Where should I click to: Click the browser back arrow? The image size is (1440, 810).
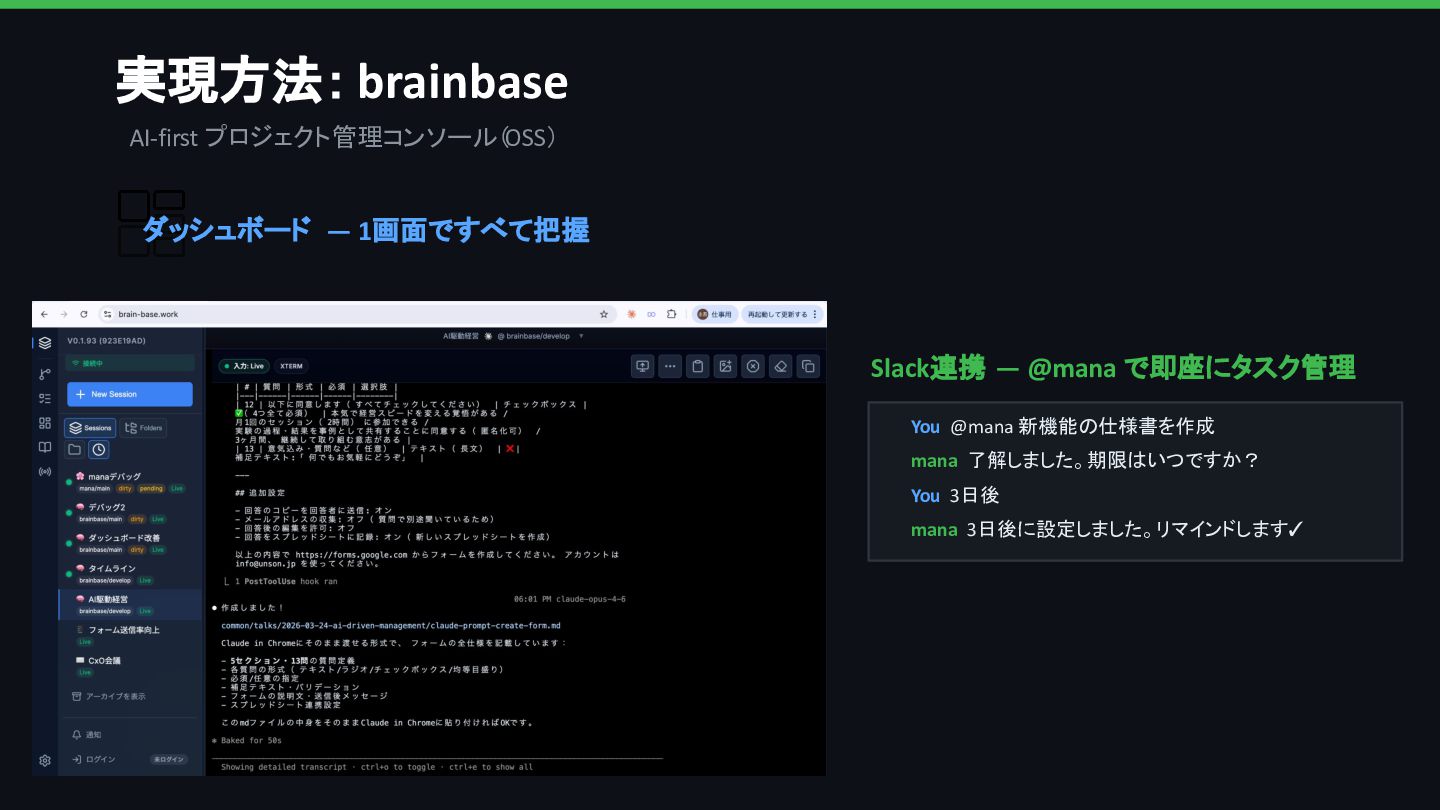[x=44, y=314]
